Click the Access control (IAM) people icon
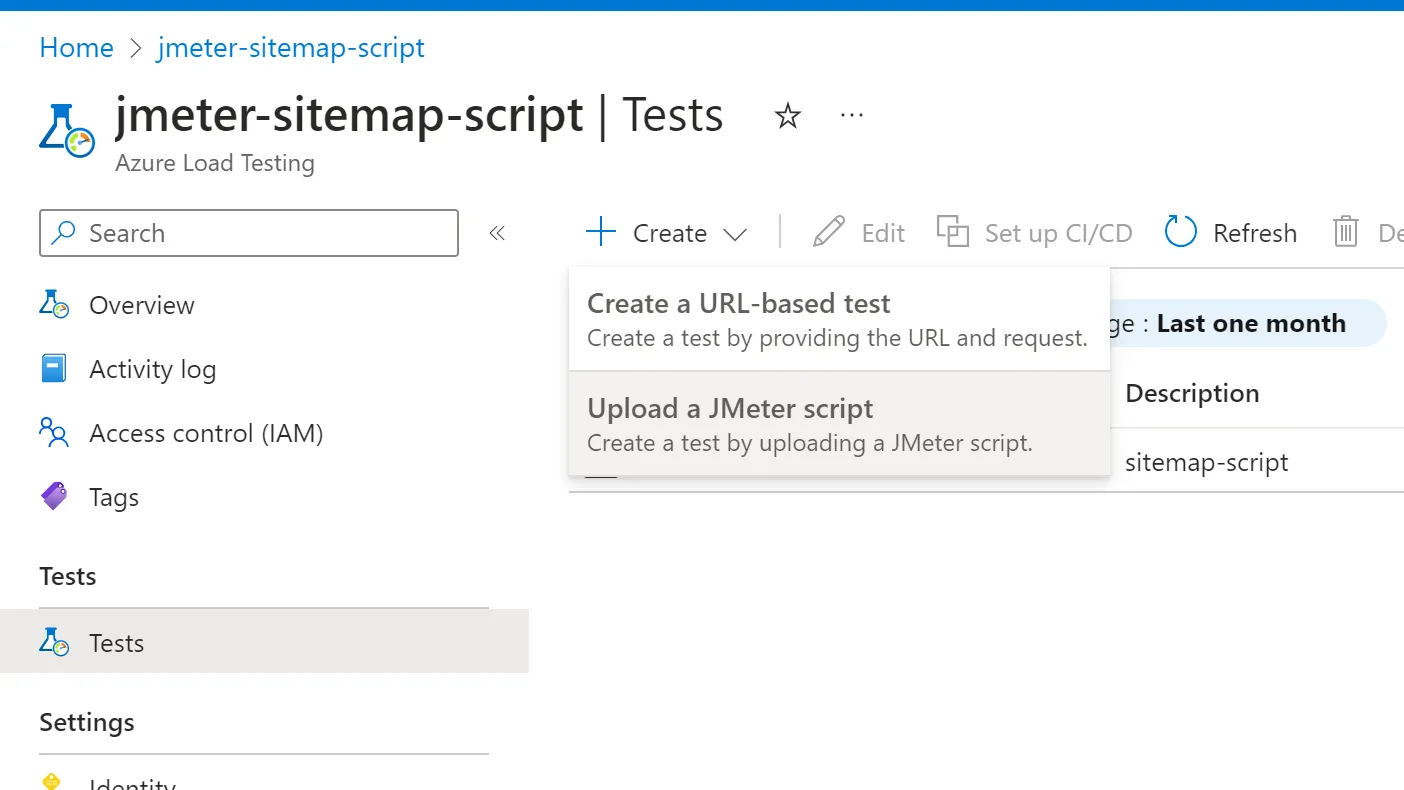Screen dimensions: 1404x790 54,433
